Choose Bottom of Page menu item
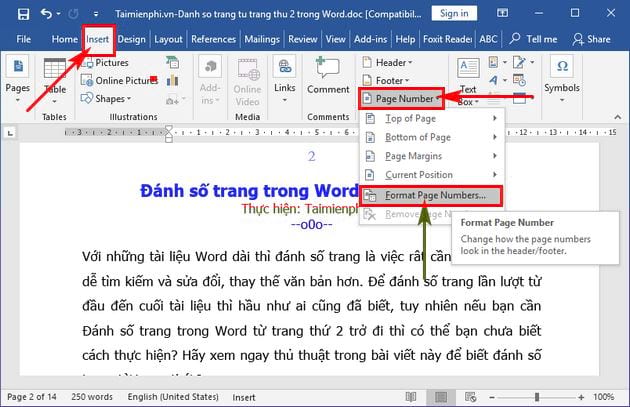Viewport: 630px width, 407px height. (x=431, y=137)
